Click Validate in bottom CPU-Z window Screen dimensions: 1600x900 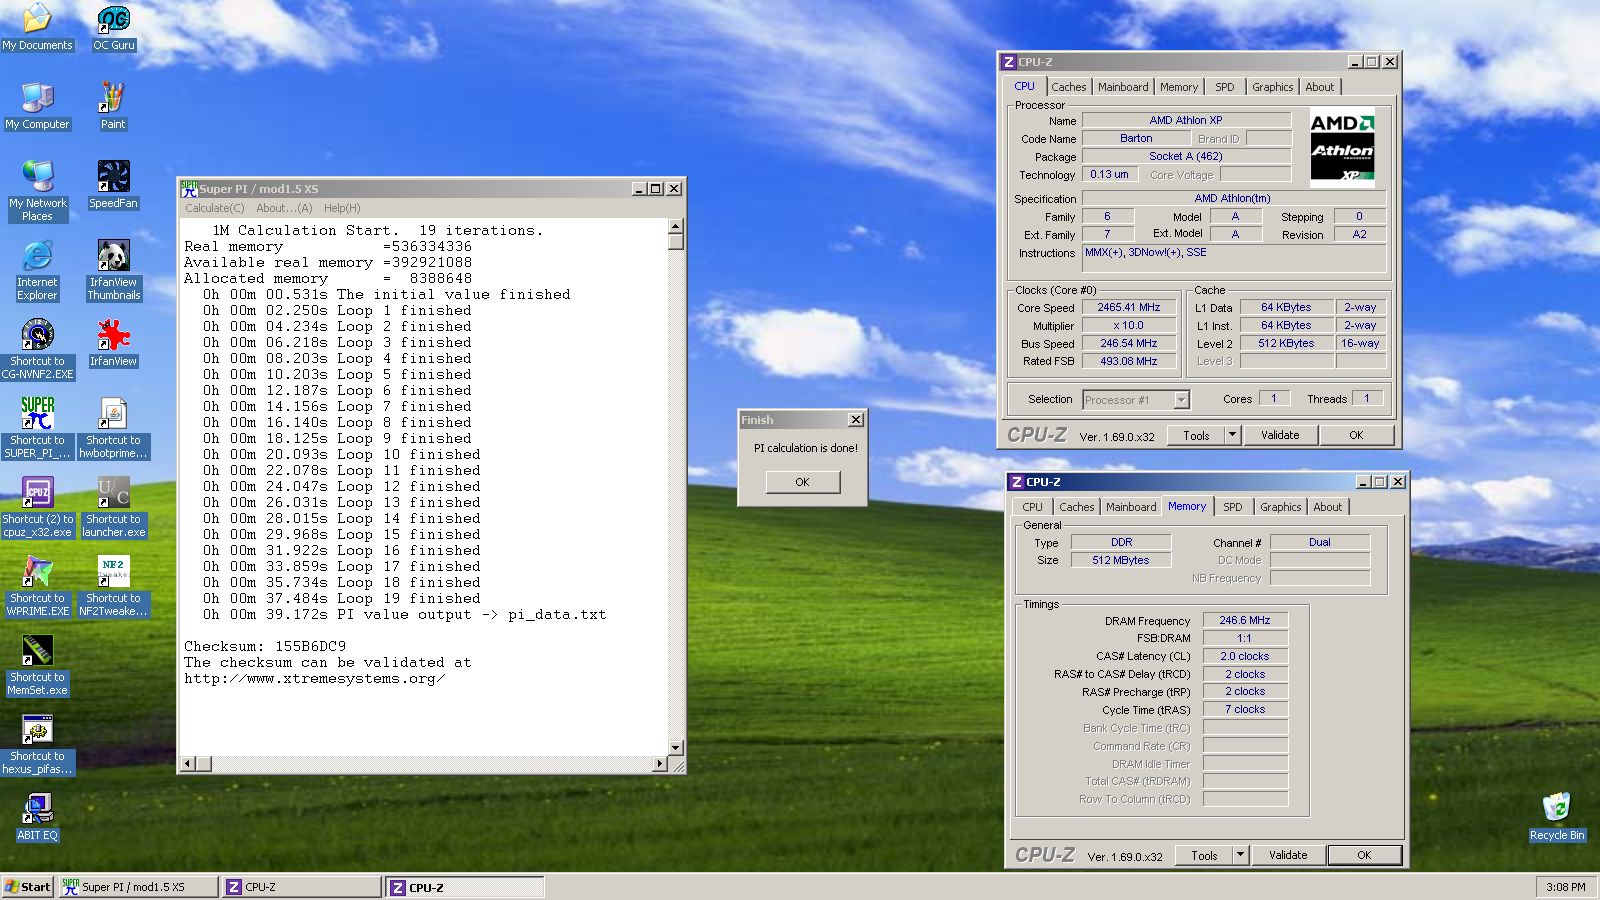click(1288, 855)
